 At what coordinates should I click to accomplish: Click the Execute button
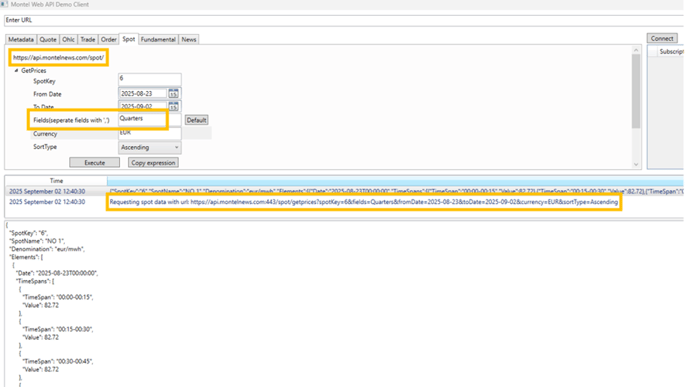pos(94,163)
